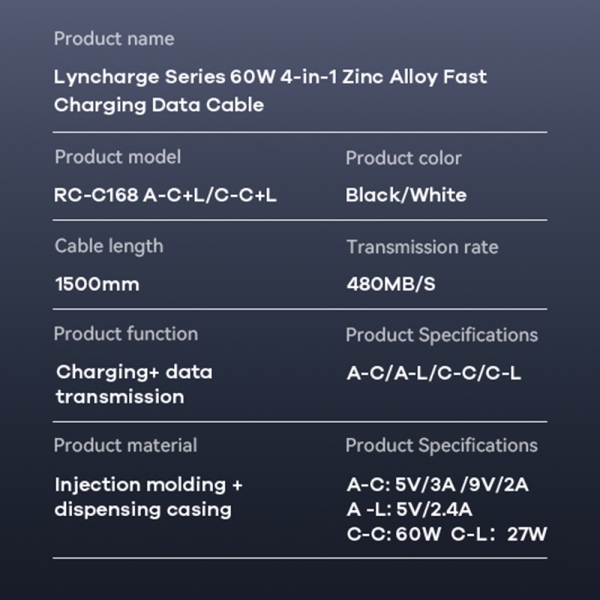600x600 pixels.
Task: Select the 'C-C: 60W C-L: 27W' line
Action: (x=447, y=534)
